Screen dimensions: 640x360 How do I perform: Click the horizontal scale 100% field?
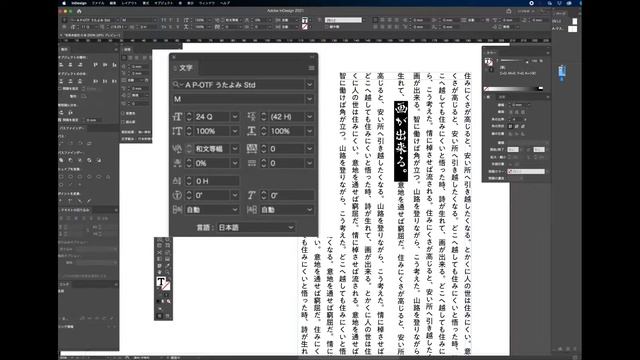pos(287,131)
